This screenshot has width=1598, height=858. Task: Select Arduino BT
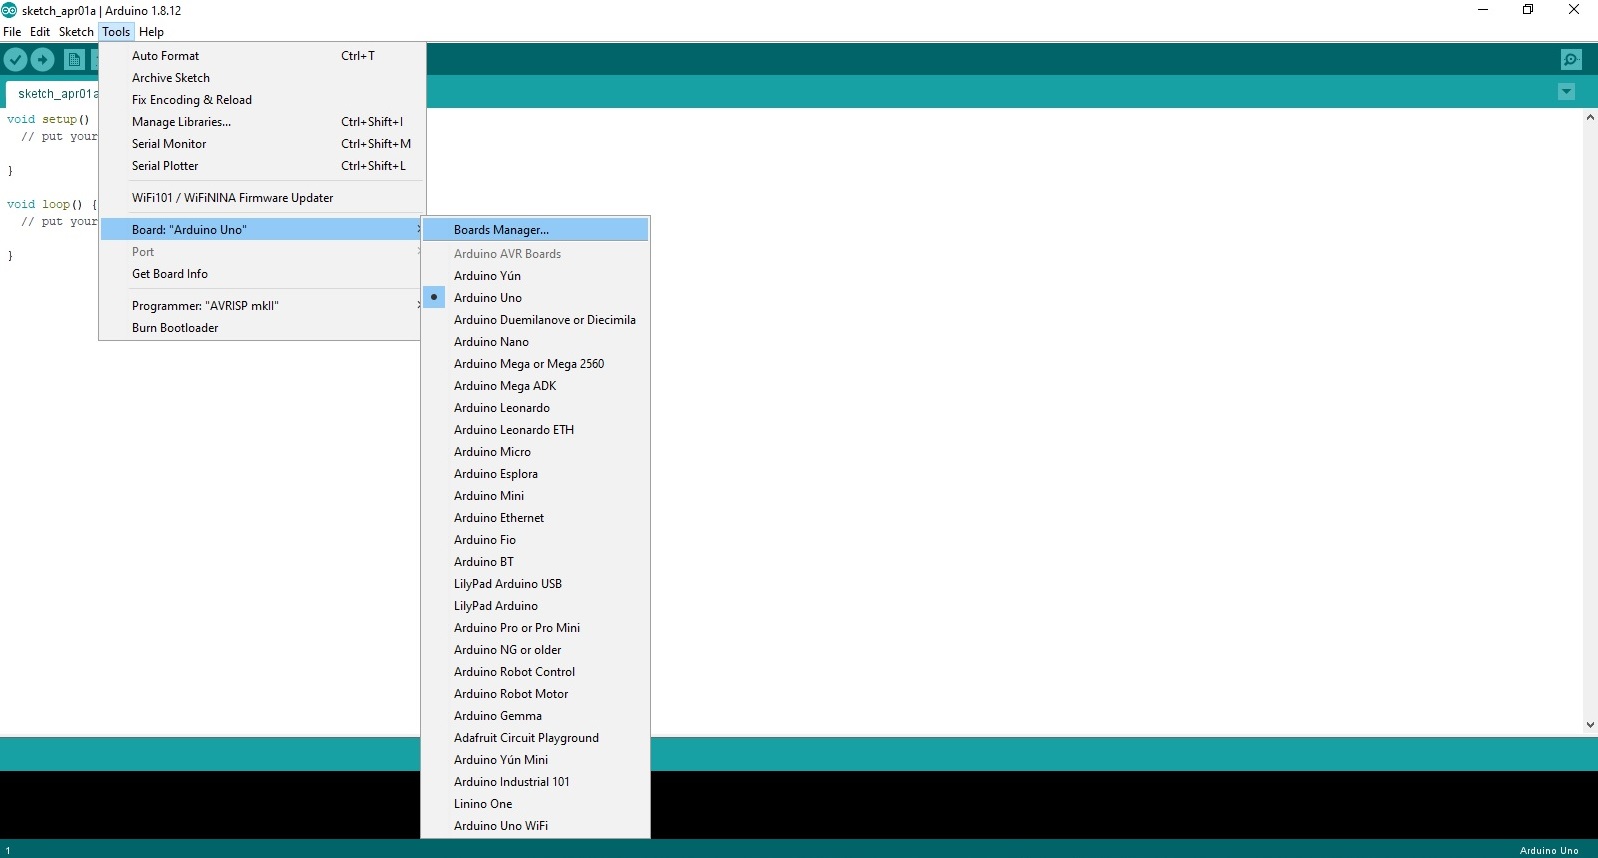[535, 562]
